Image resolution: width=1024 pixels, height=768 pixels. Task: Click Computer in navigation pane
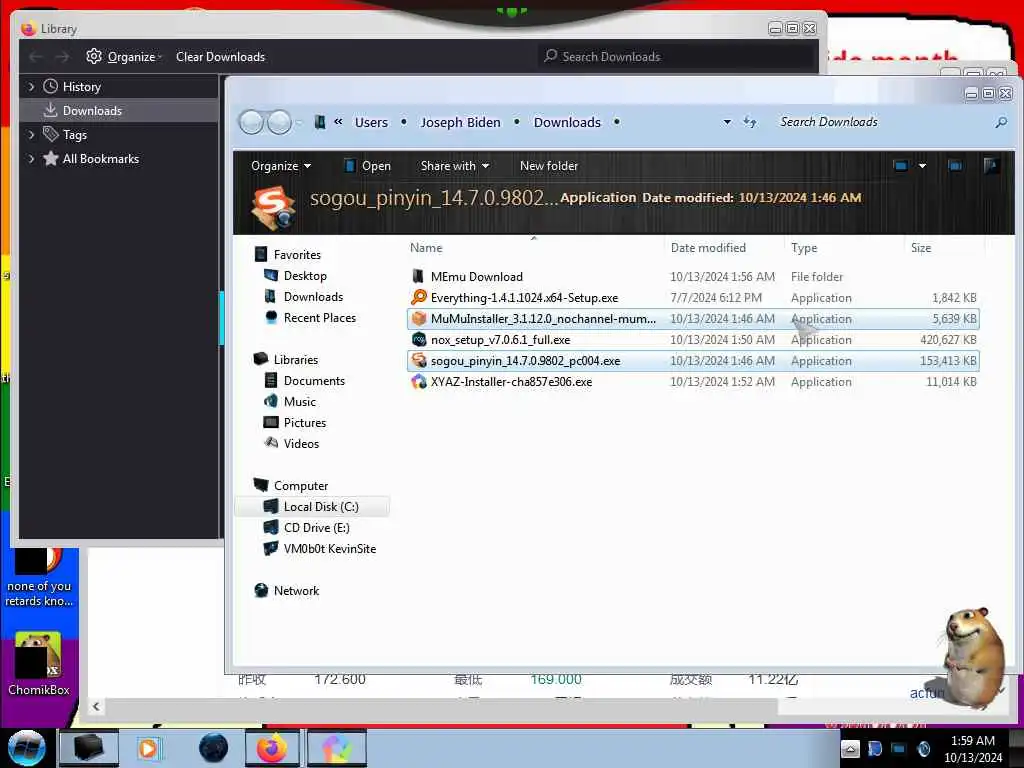click(301, 486)
